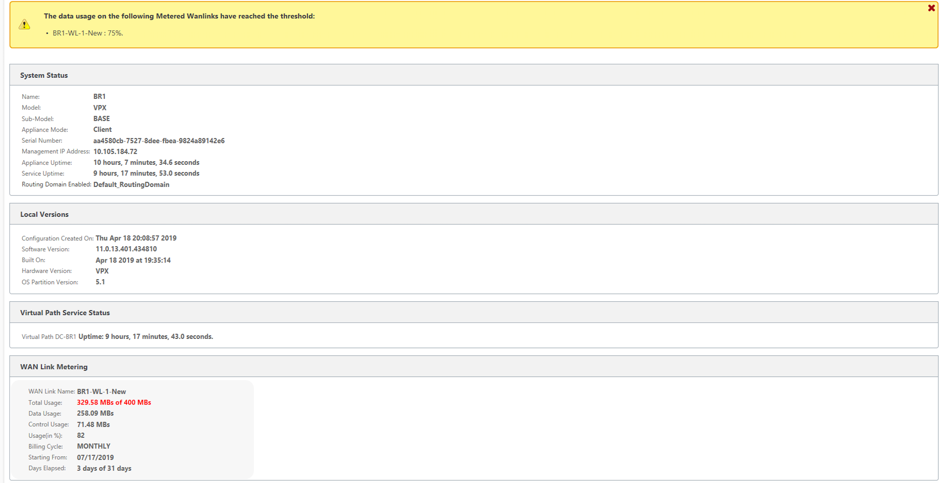Select the Sub-Model value BASE
This screenshot has height=483, width=939.
pyautogui.click(x=102, y=119)
